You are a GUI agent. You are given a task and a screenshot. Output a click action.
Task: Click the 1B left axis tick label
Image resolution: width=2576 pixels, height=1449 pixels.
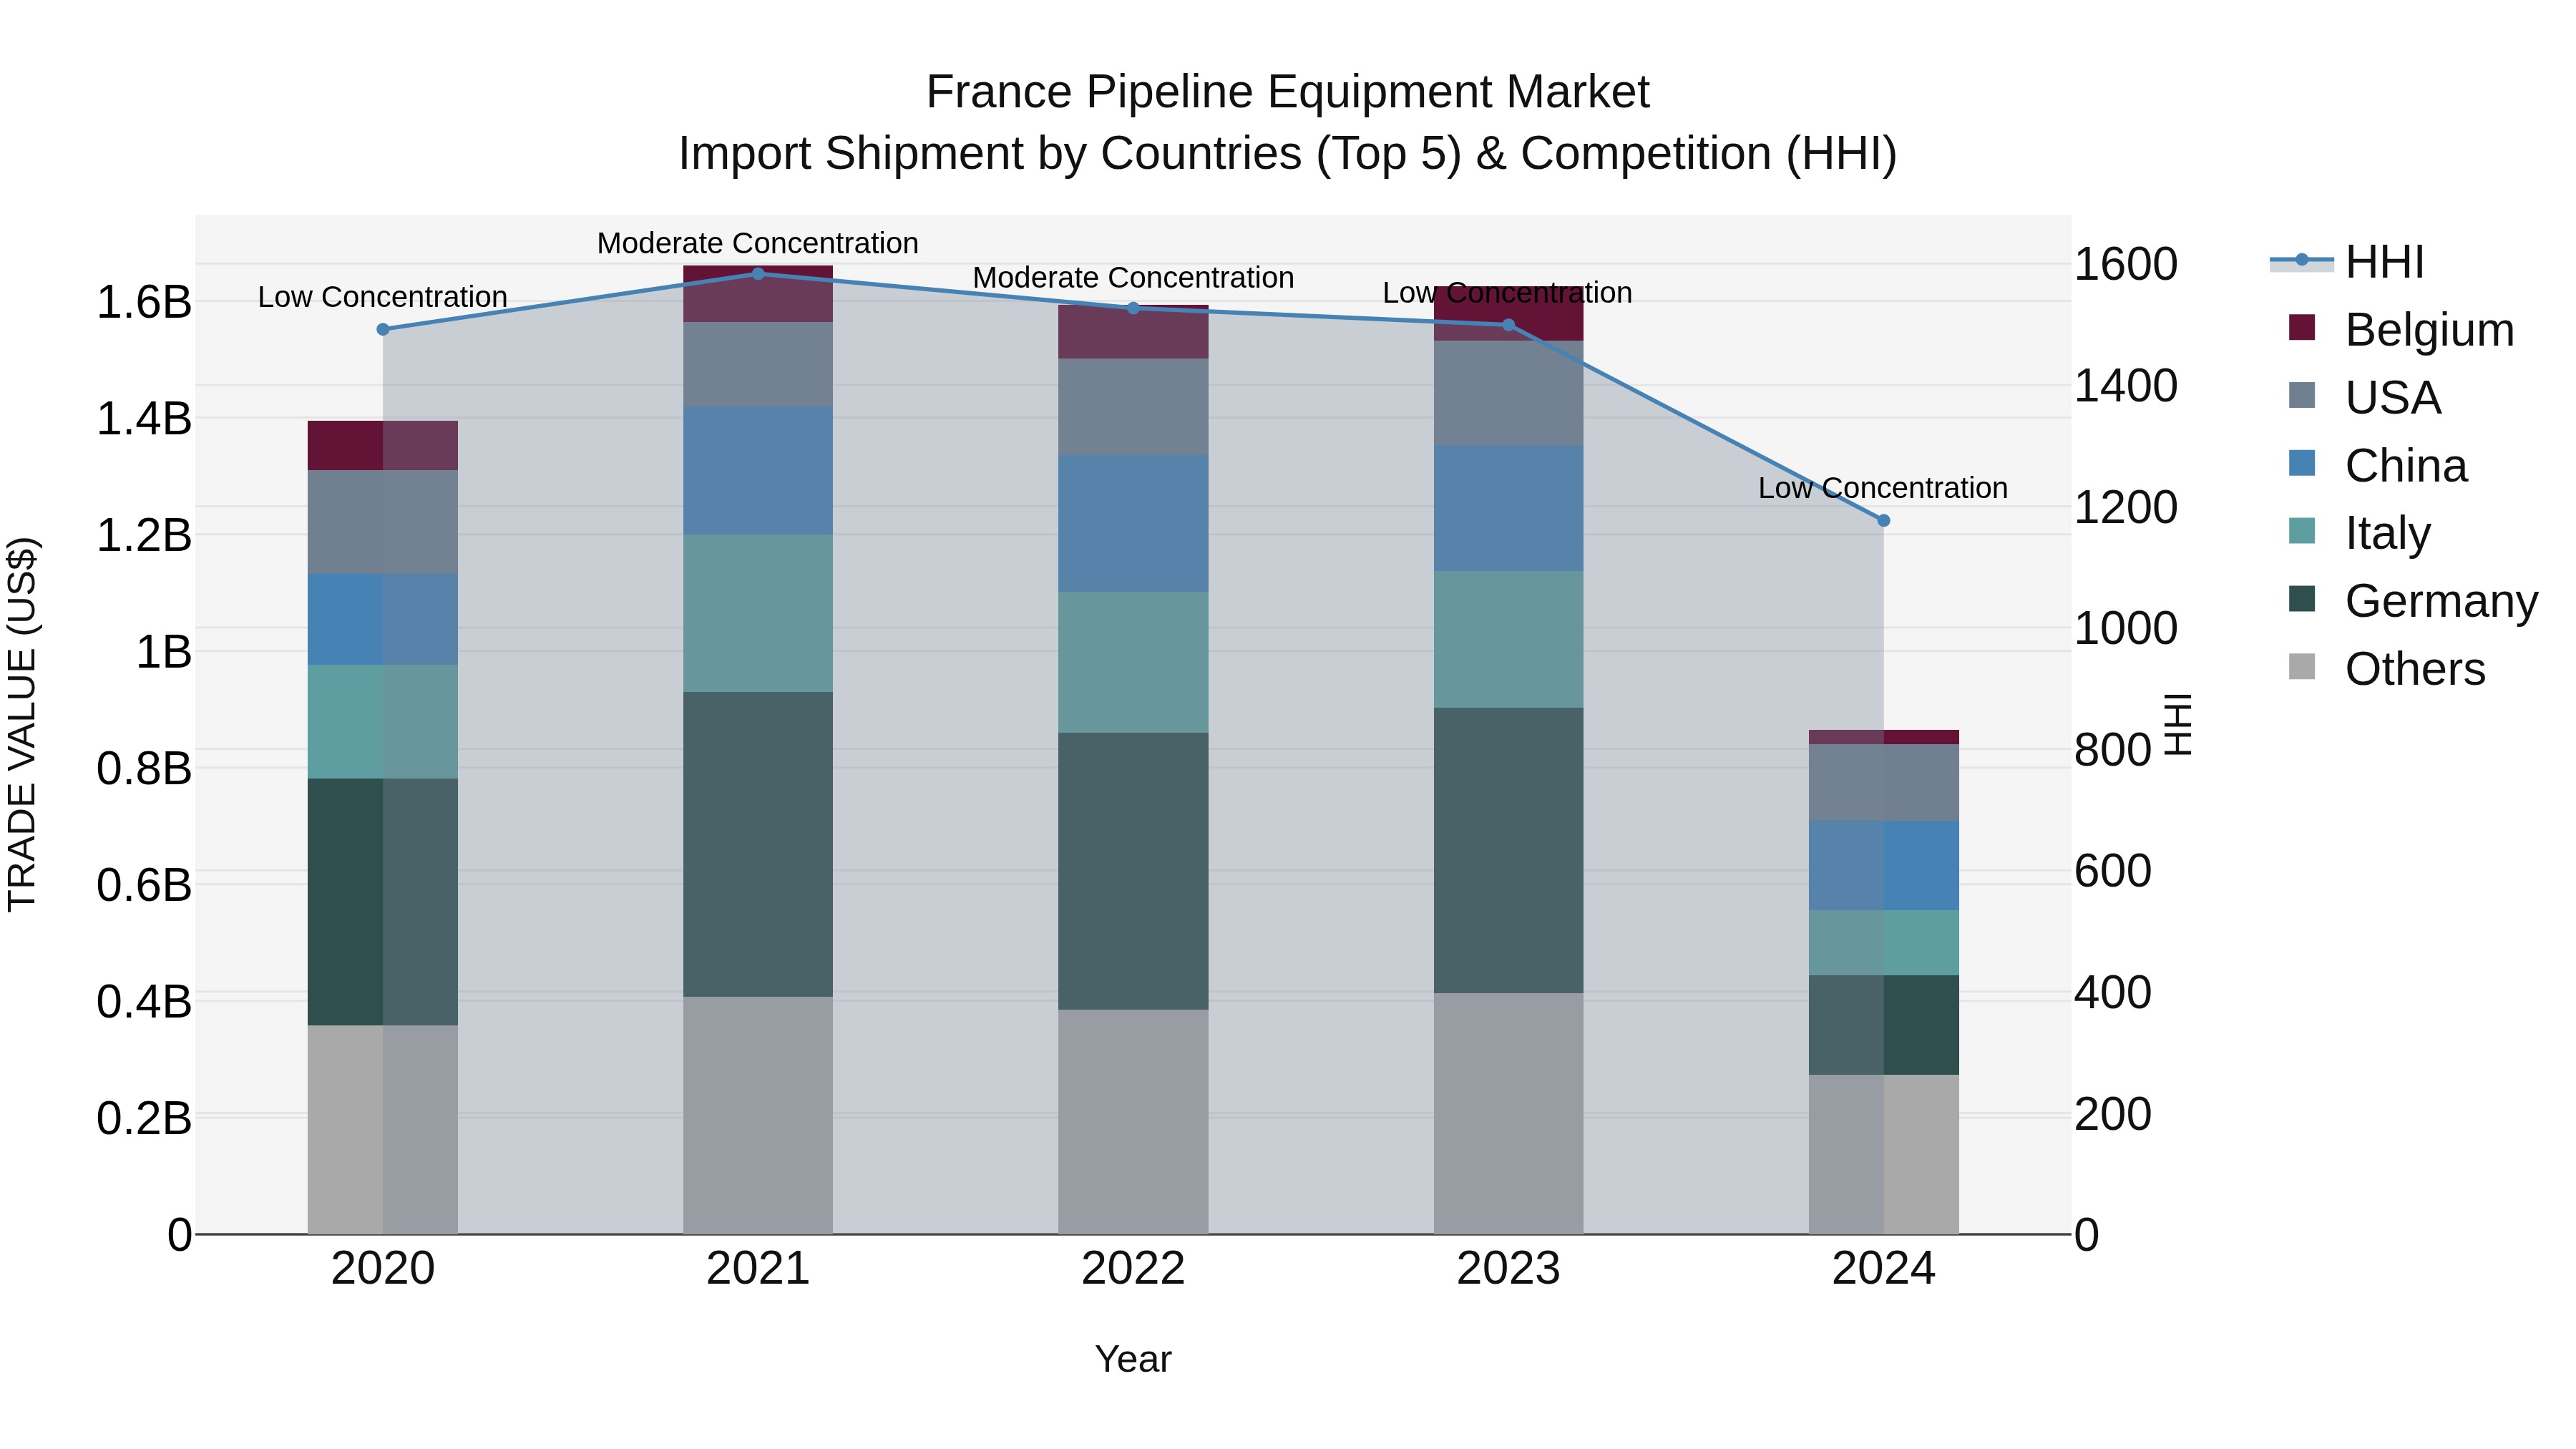point(163,652)
